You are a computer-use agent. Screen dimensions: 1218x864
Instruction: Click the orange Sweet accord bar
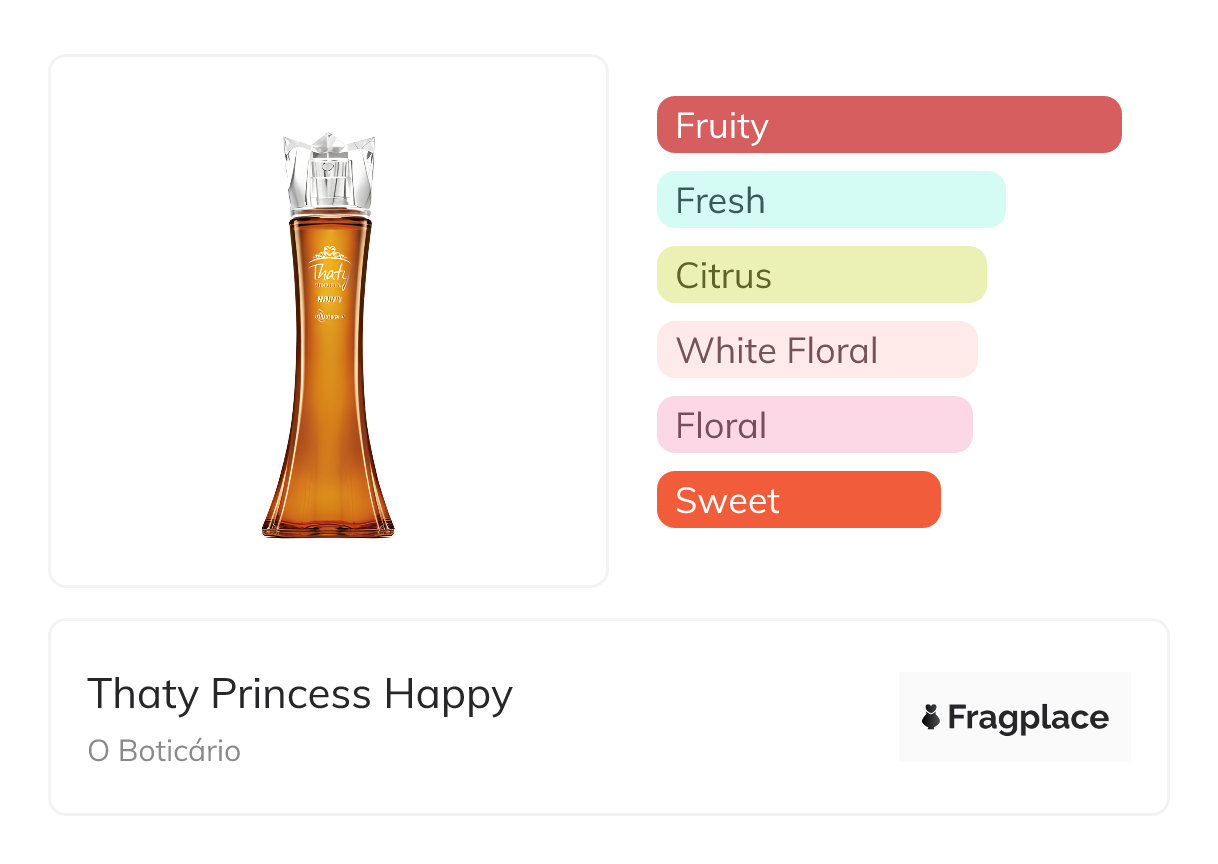[x=798, y=500]
